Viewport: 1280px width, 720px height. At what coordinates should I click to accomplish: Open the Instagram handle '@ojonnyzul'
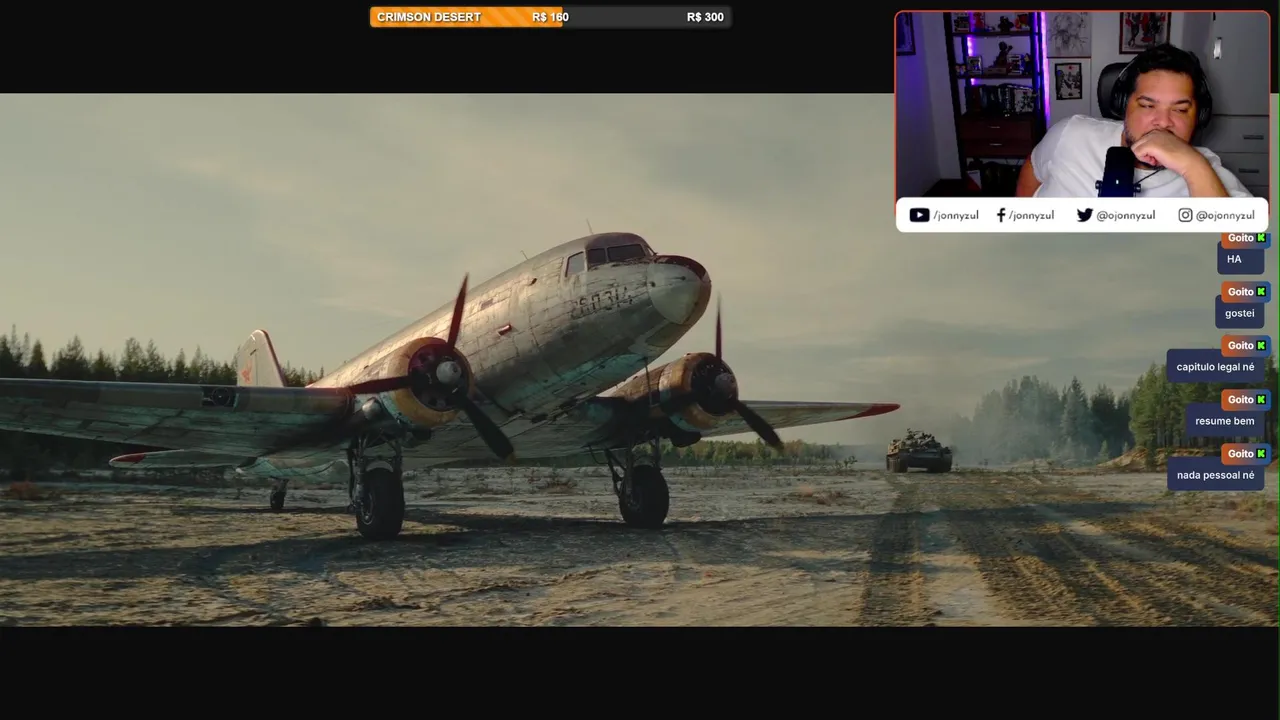click(x=1225, y=215)
